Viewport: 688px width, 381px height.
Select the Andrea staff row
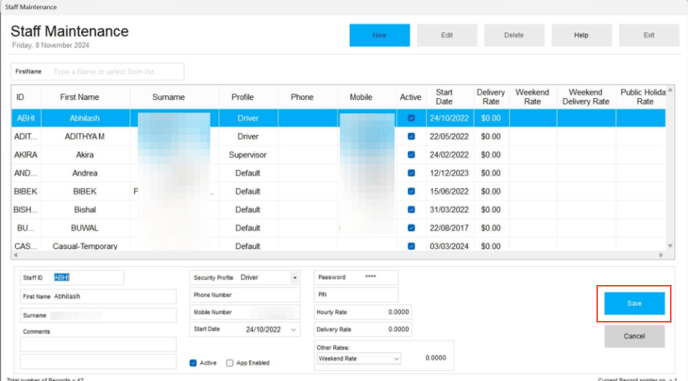pos(338,173)
